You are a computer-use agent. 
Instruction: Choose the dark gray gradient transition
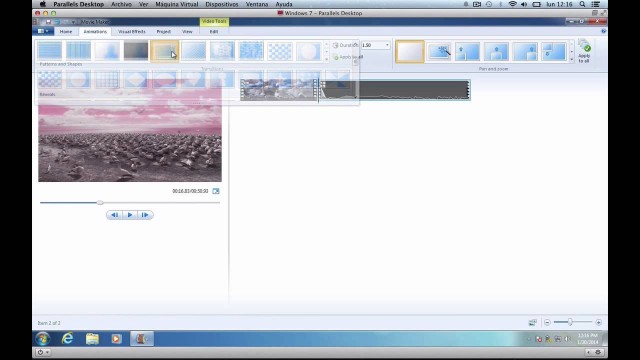pyautogui.click(x=136, y=51)
